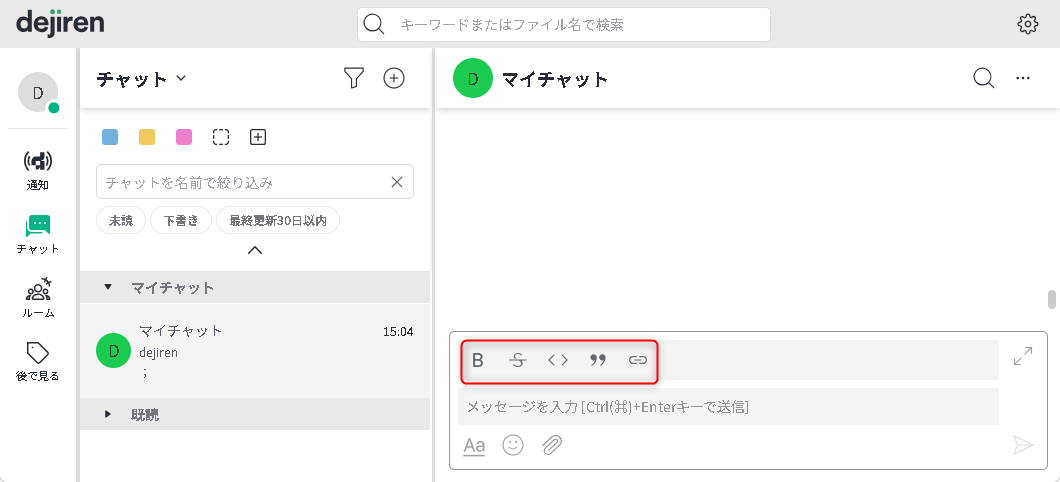Expand the message editor to full size
This screenshot has height=482, width=1060.
click(1023, 356)
